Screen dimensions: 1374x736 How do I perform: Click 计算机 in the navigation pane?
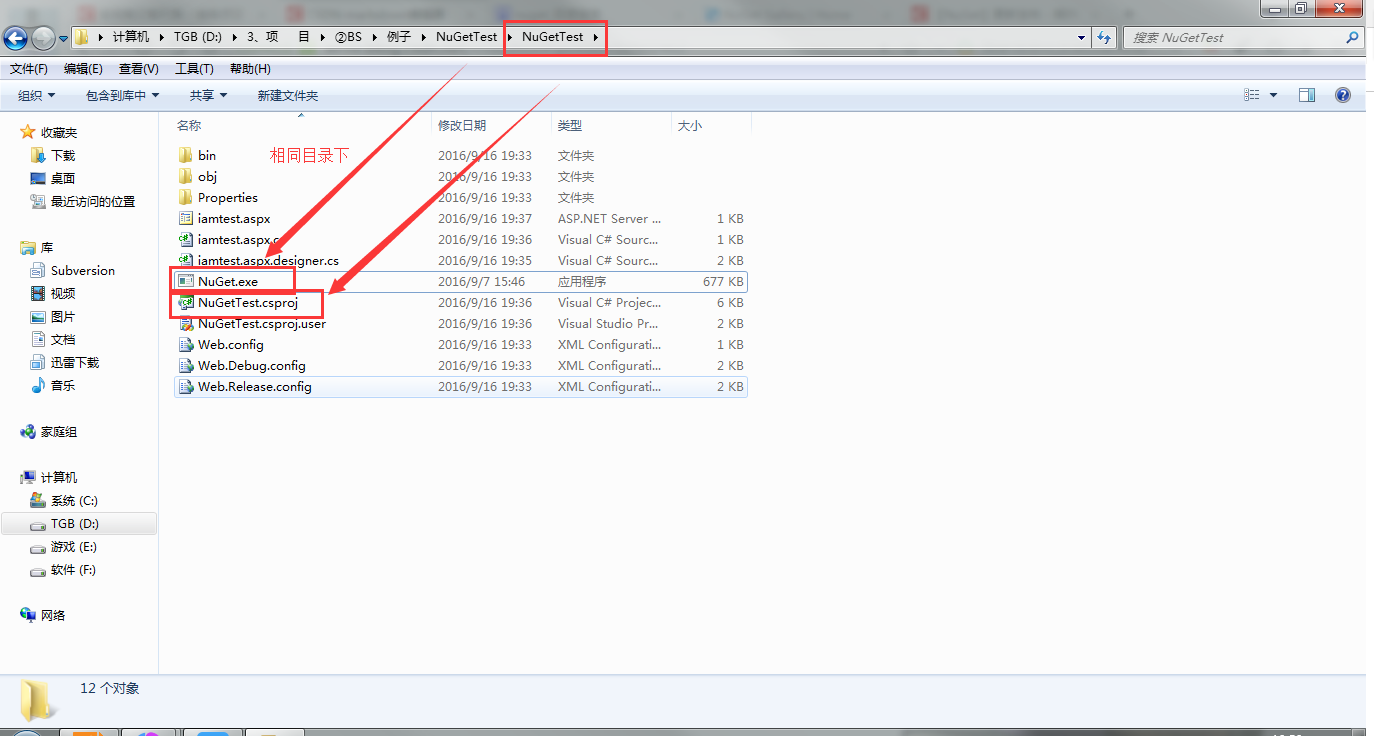click(59, 477)
